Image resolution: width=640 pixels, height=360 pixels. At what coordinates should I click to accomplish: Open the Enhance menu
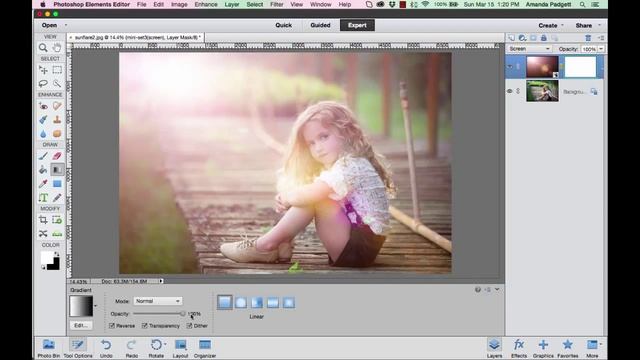click(206, 4)
